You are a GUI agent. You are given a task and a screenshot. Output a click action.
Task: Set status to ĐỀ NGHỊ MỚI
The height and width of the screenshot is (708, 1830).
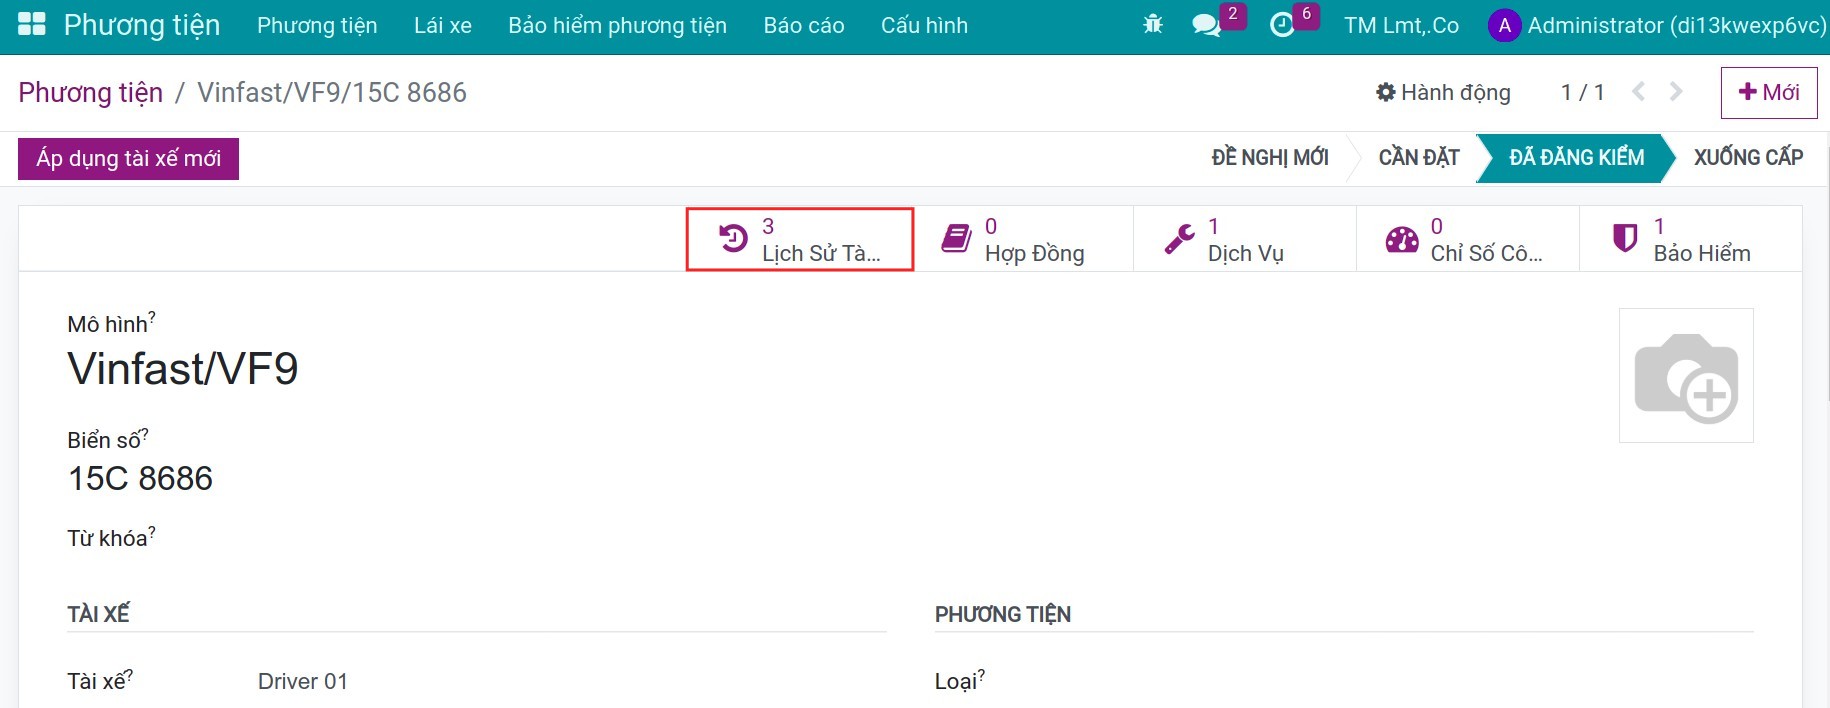coord(1270,158)
